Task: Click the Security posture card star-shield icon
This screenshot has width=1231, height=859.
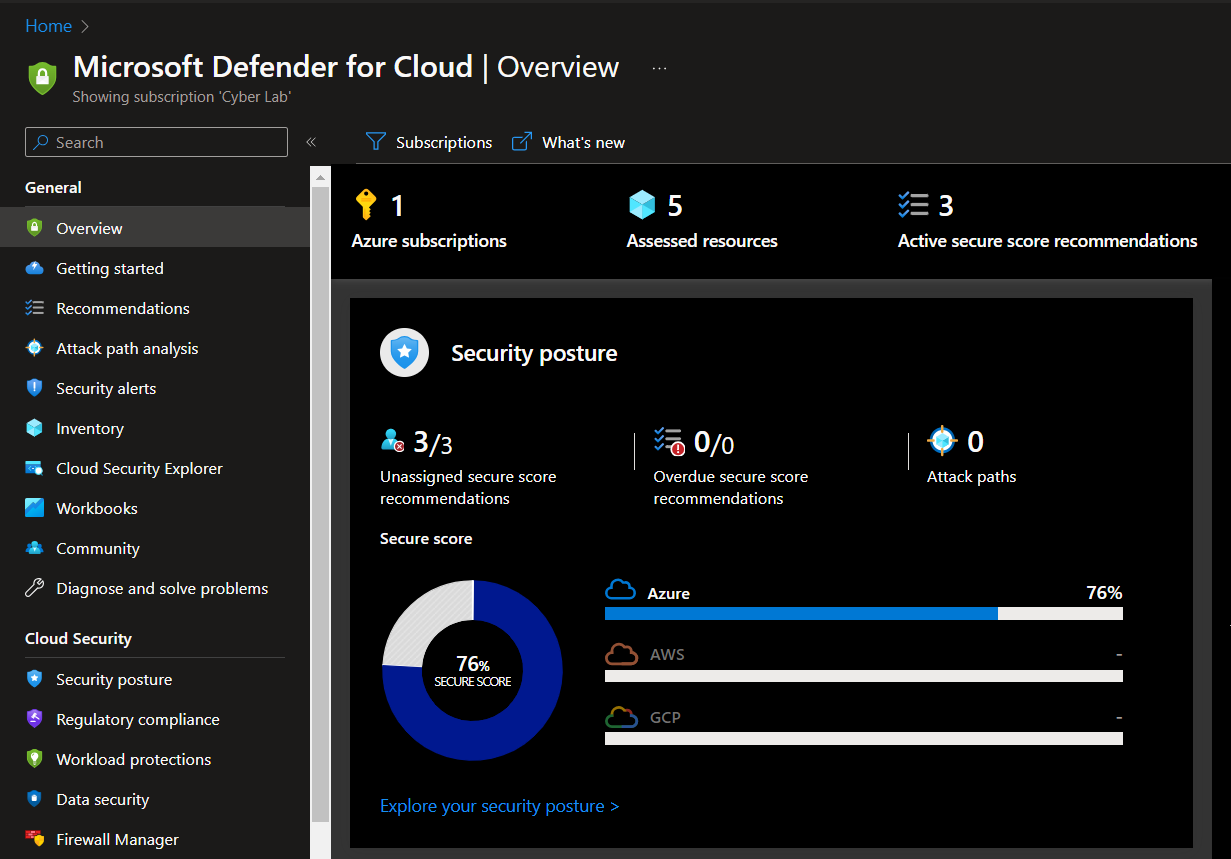Action: pyautogui.click(x=405, y=353)
